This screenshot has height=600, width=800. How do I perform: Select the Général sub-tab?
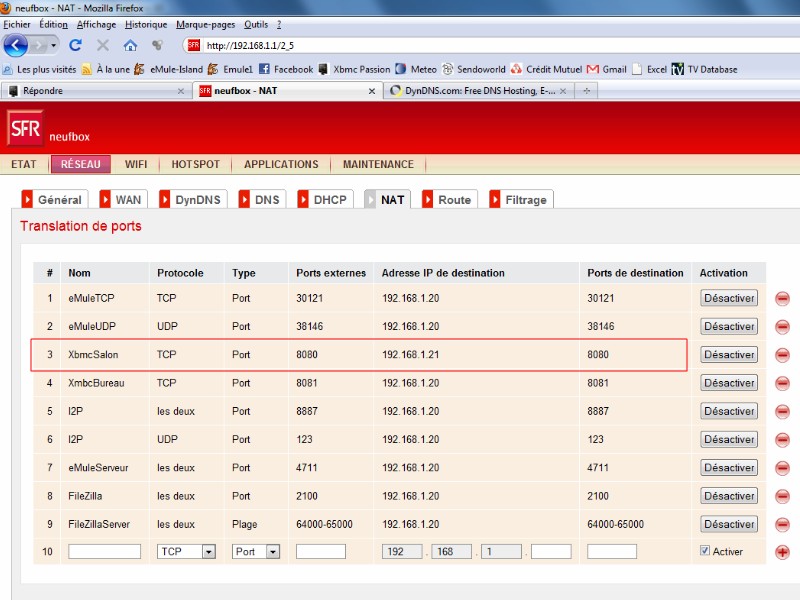[x=55, y=199]
